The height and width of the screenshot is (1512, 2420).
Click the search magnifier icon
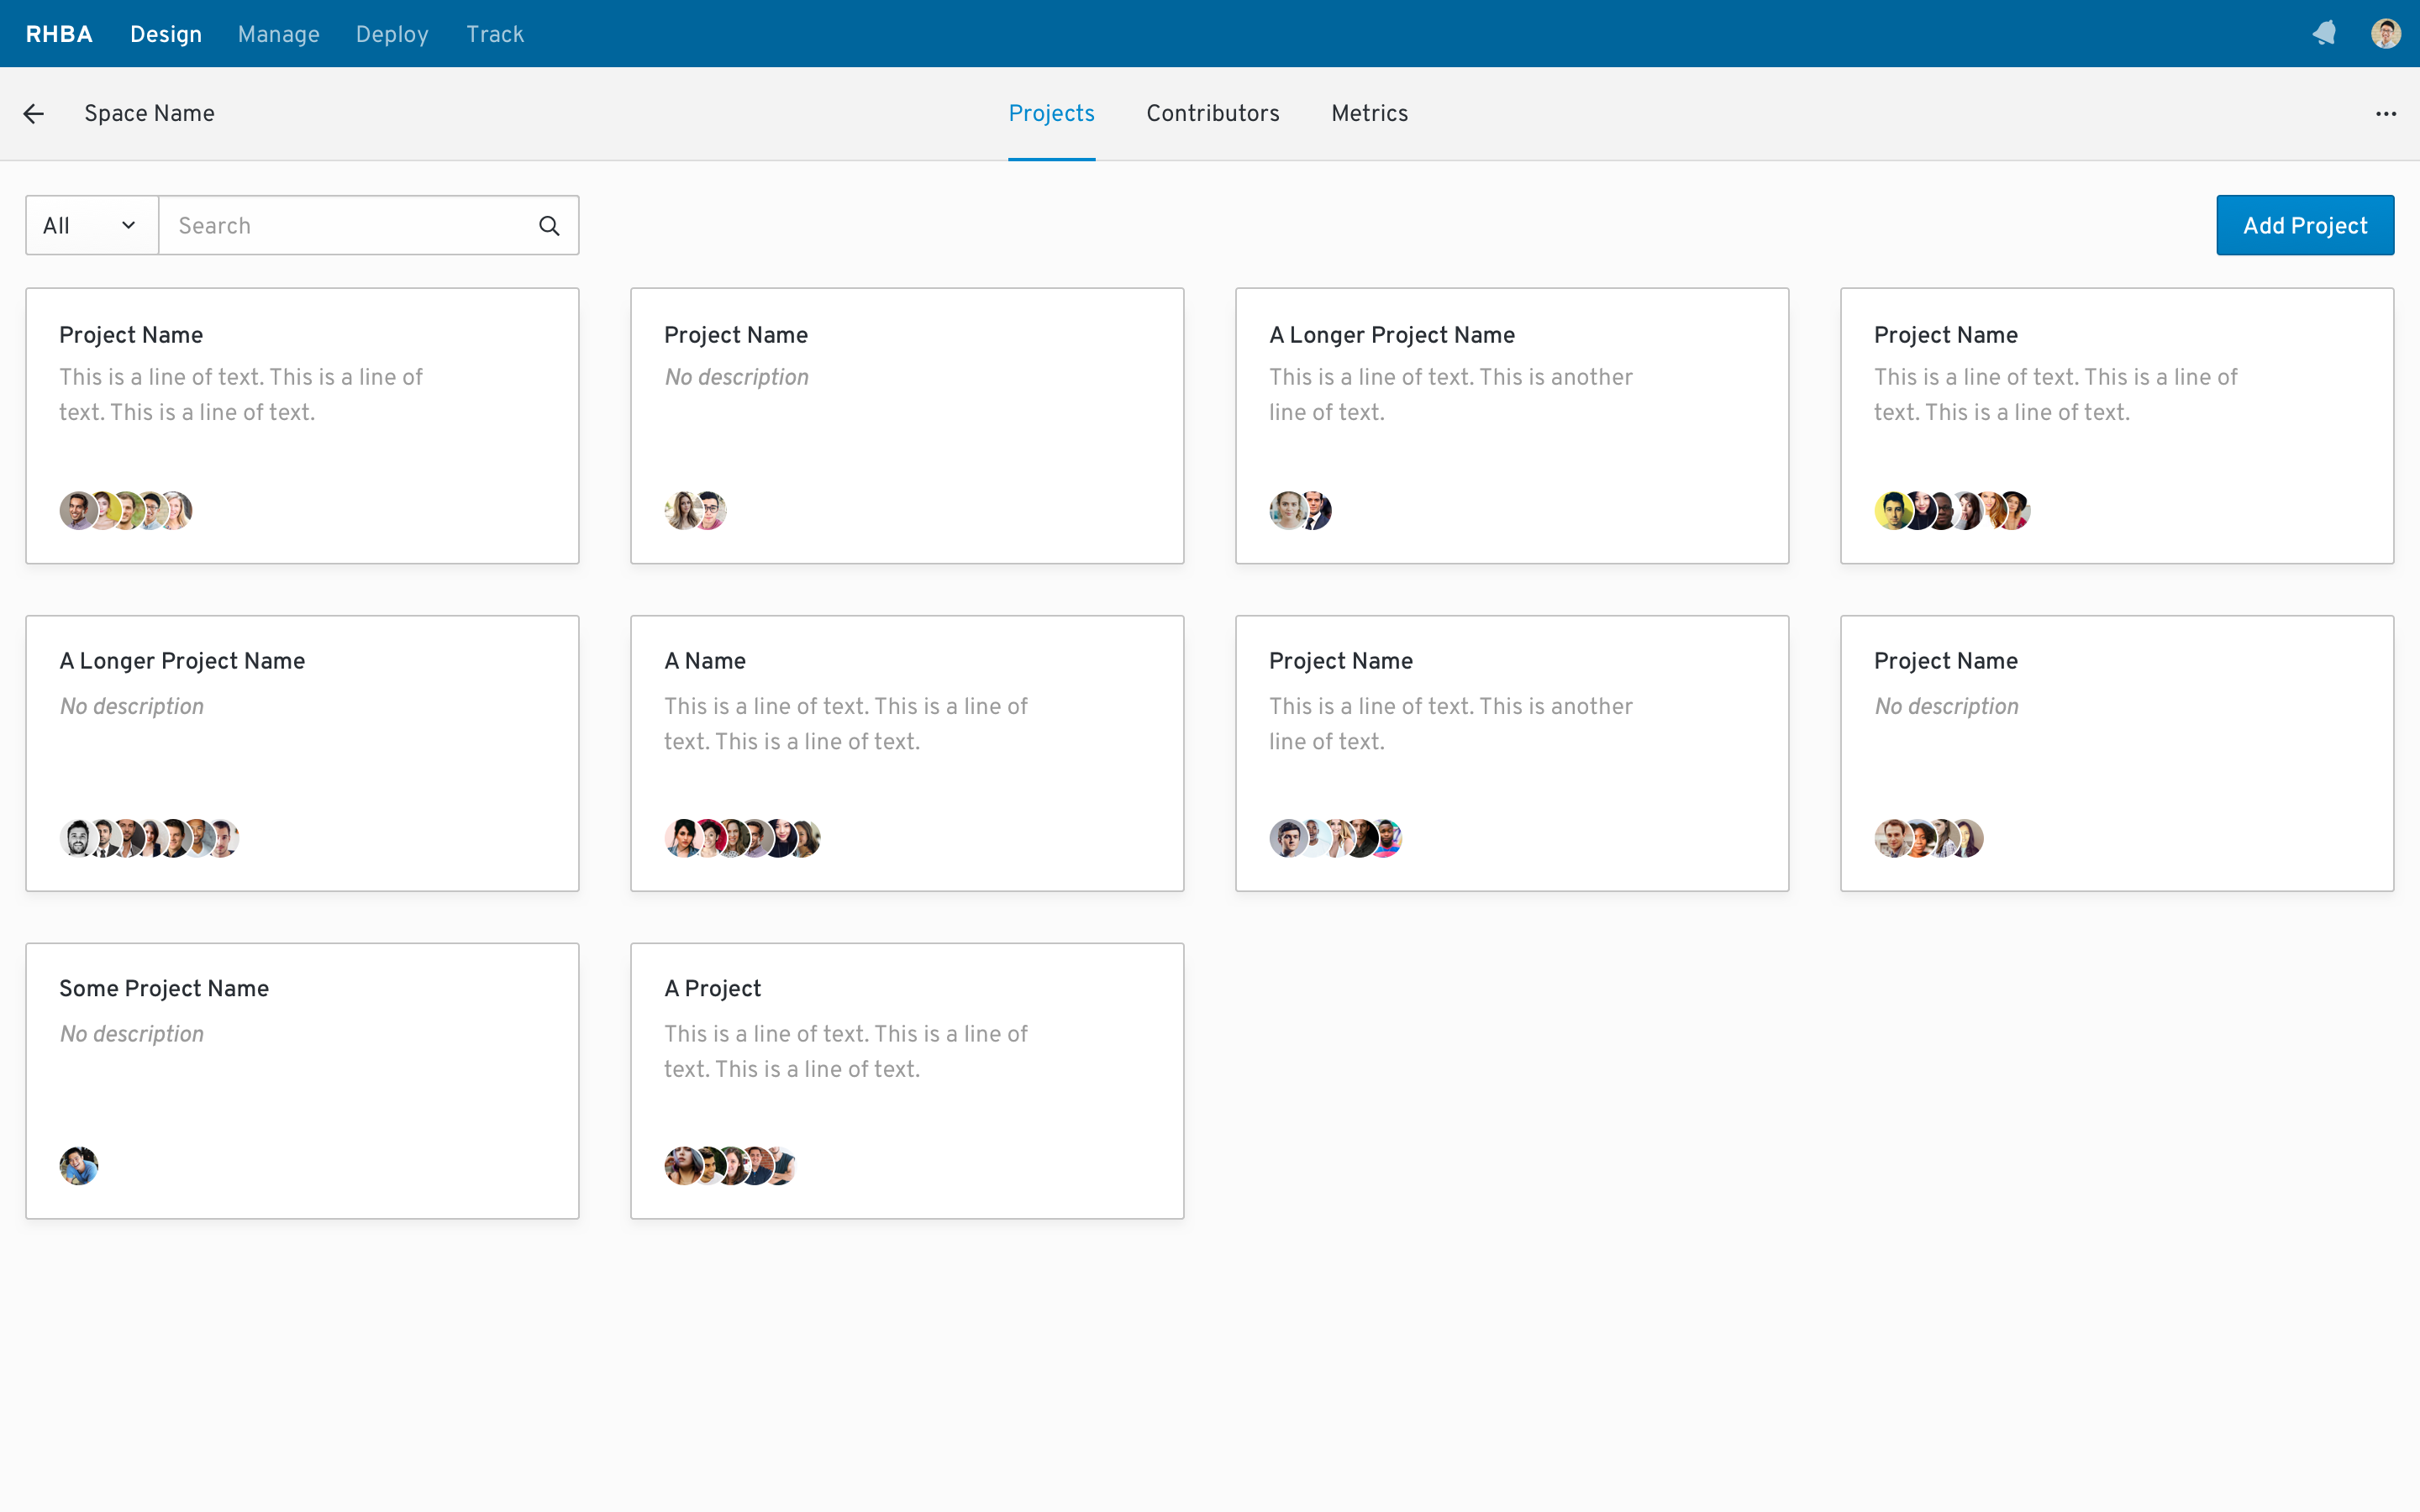click(549, 226)
